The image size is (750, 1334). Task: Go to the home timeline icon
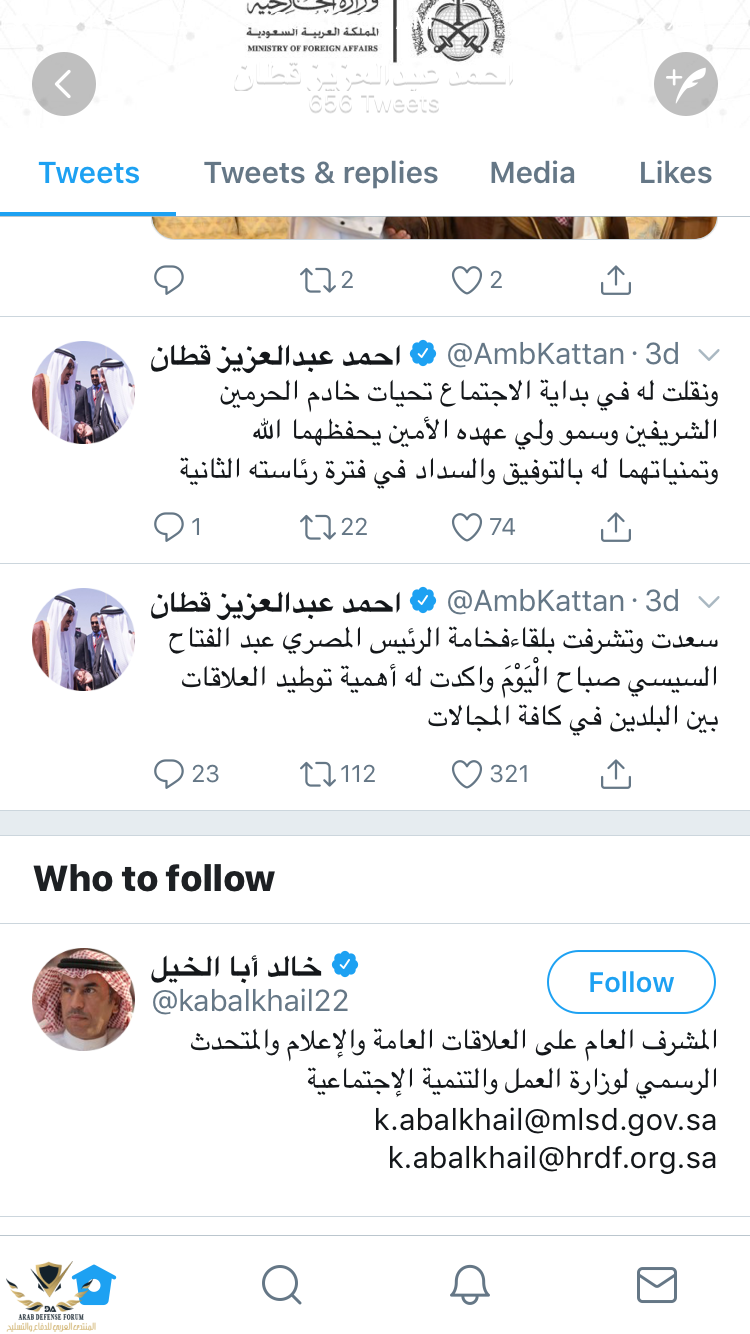(x=94, y=1283)
